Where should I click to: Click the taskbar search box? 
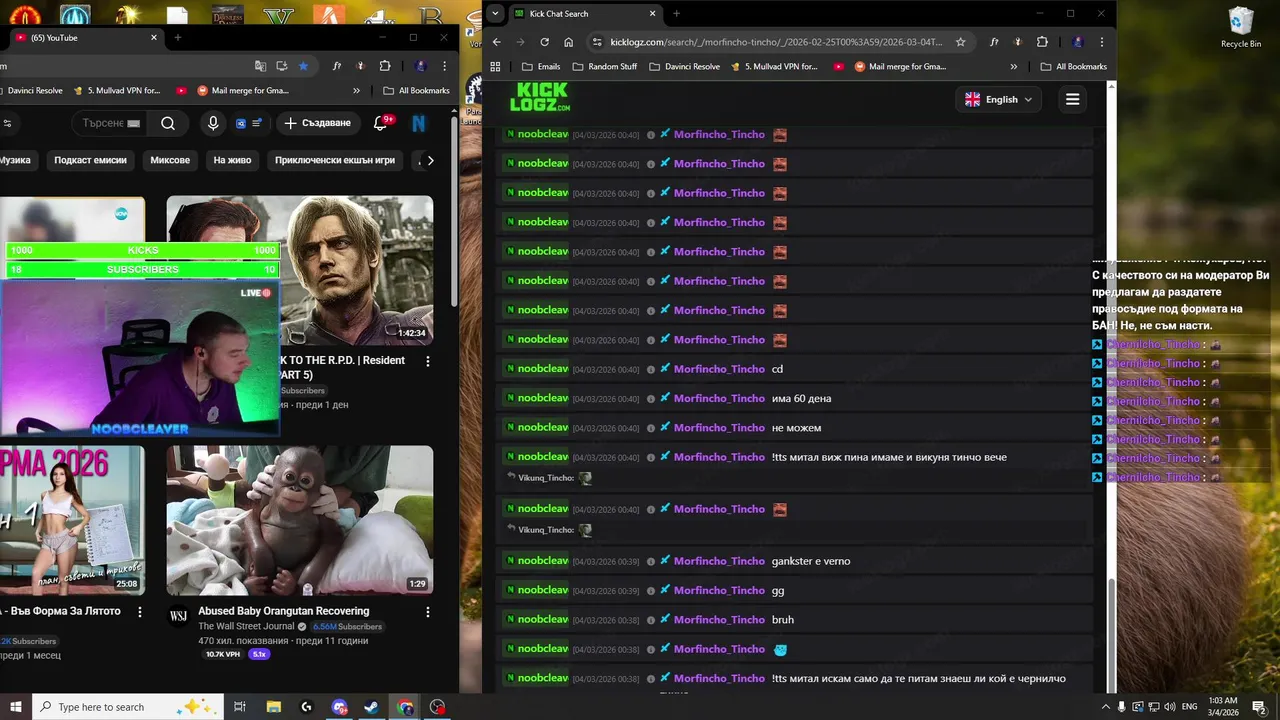[x=127, y=707]
